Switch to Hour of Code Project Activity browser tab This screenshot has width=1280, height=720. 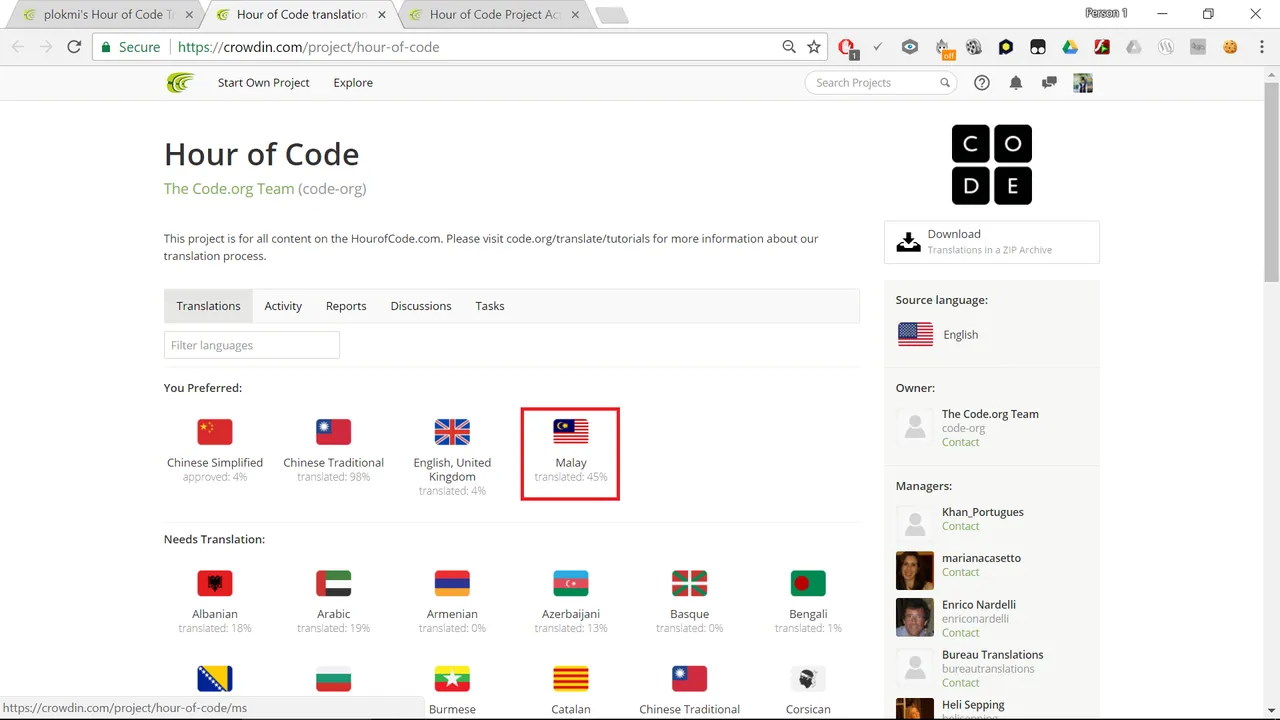495,15
